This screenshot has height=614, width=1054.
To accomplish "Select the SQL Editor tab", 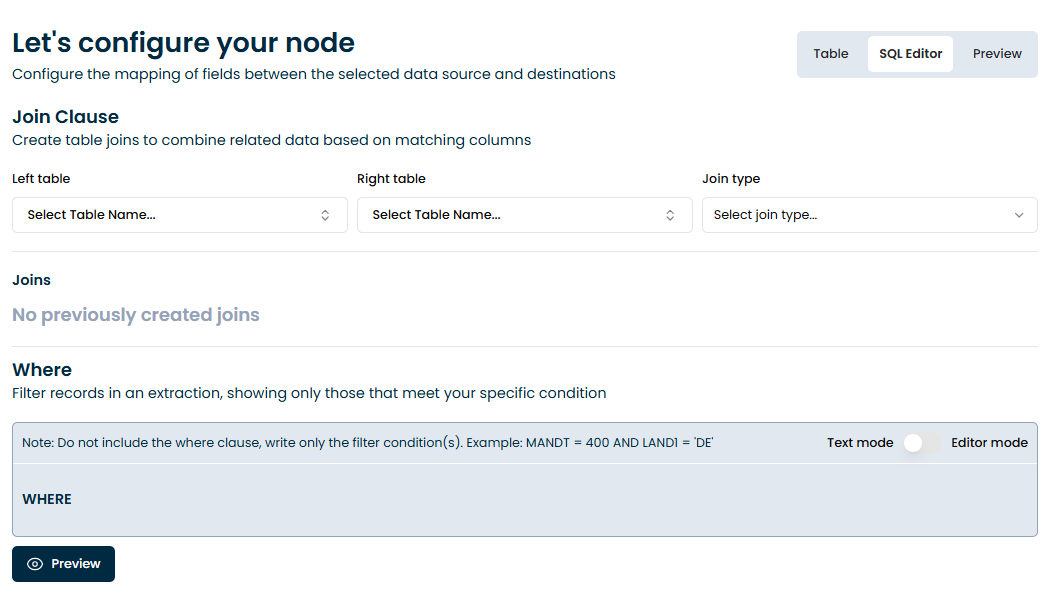I will (910, 54).
